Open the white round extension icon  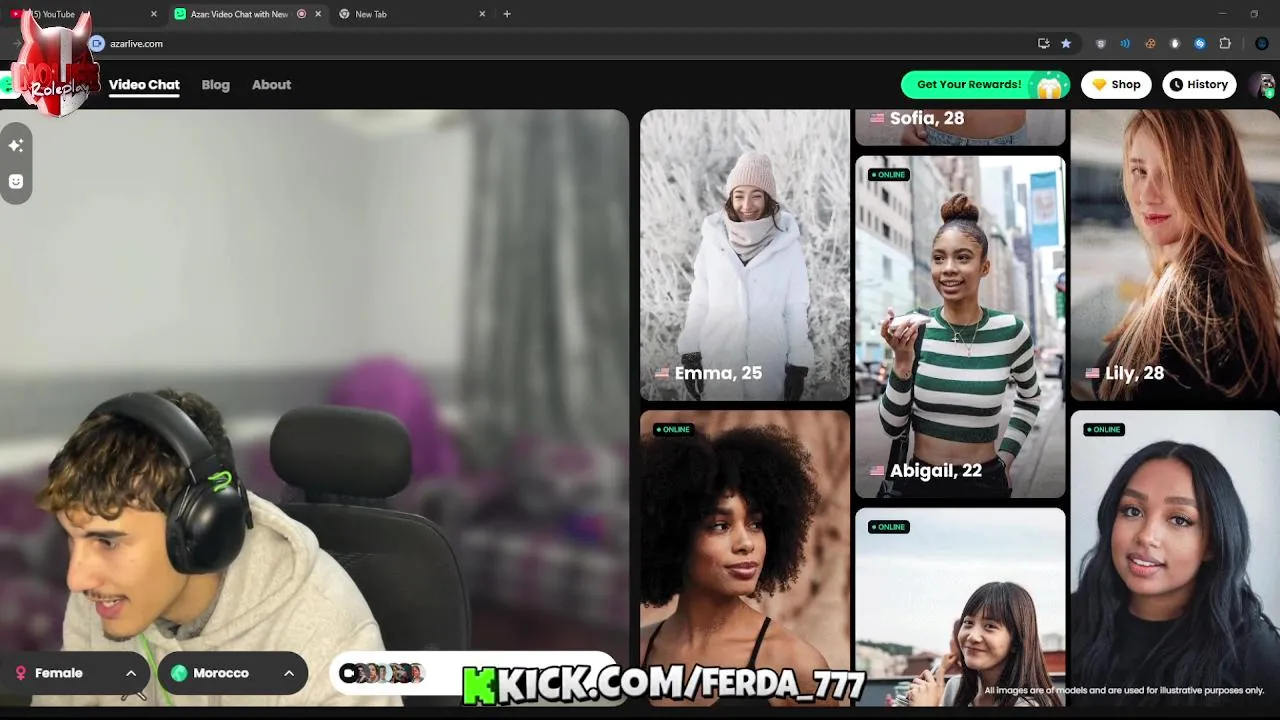(x=1175, y=43)
